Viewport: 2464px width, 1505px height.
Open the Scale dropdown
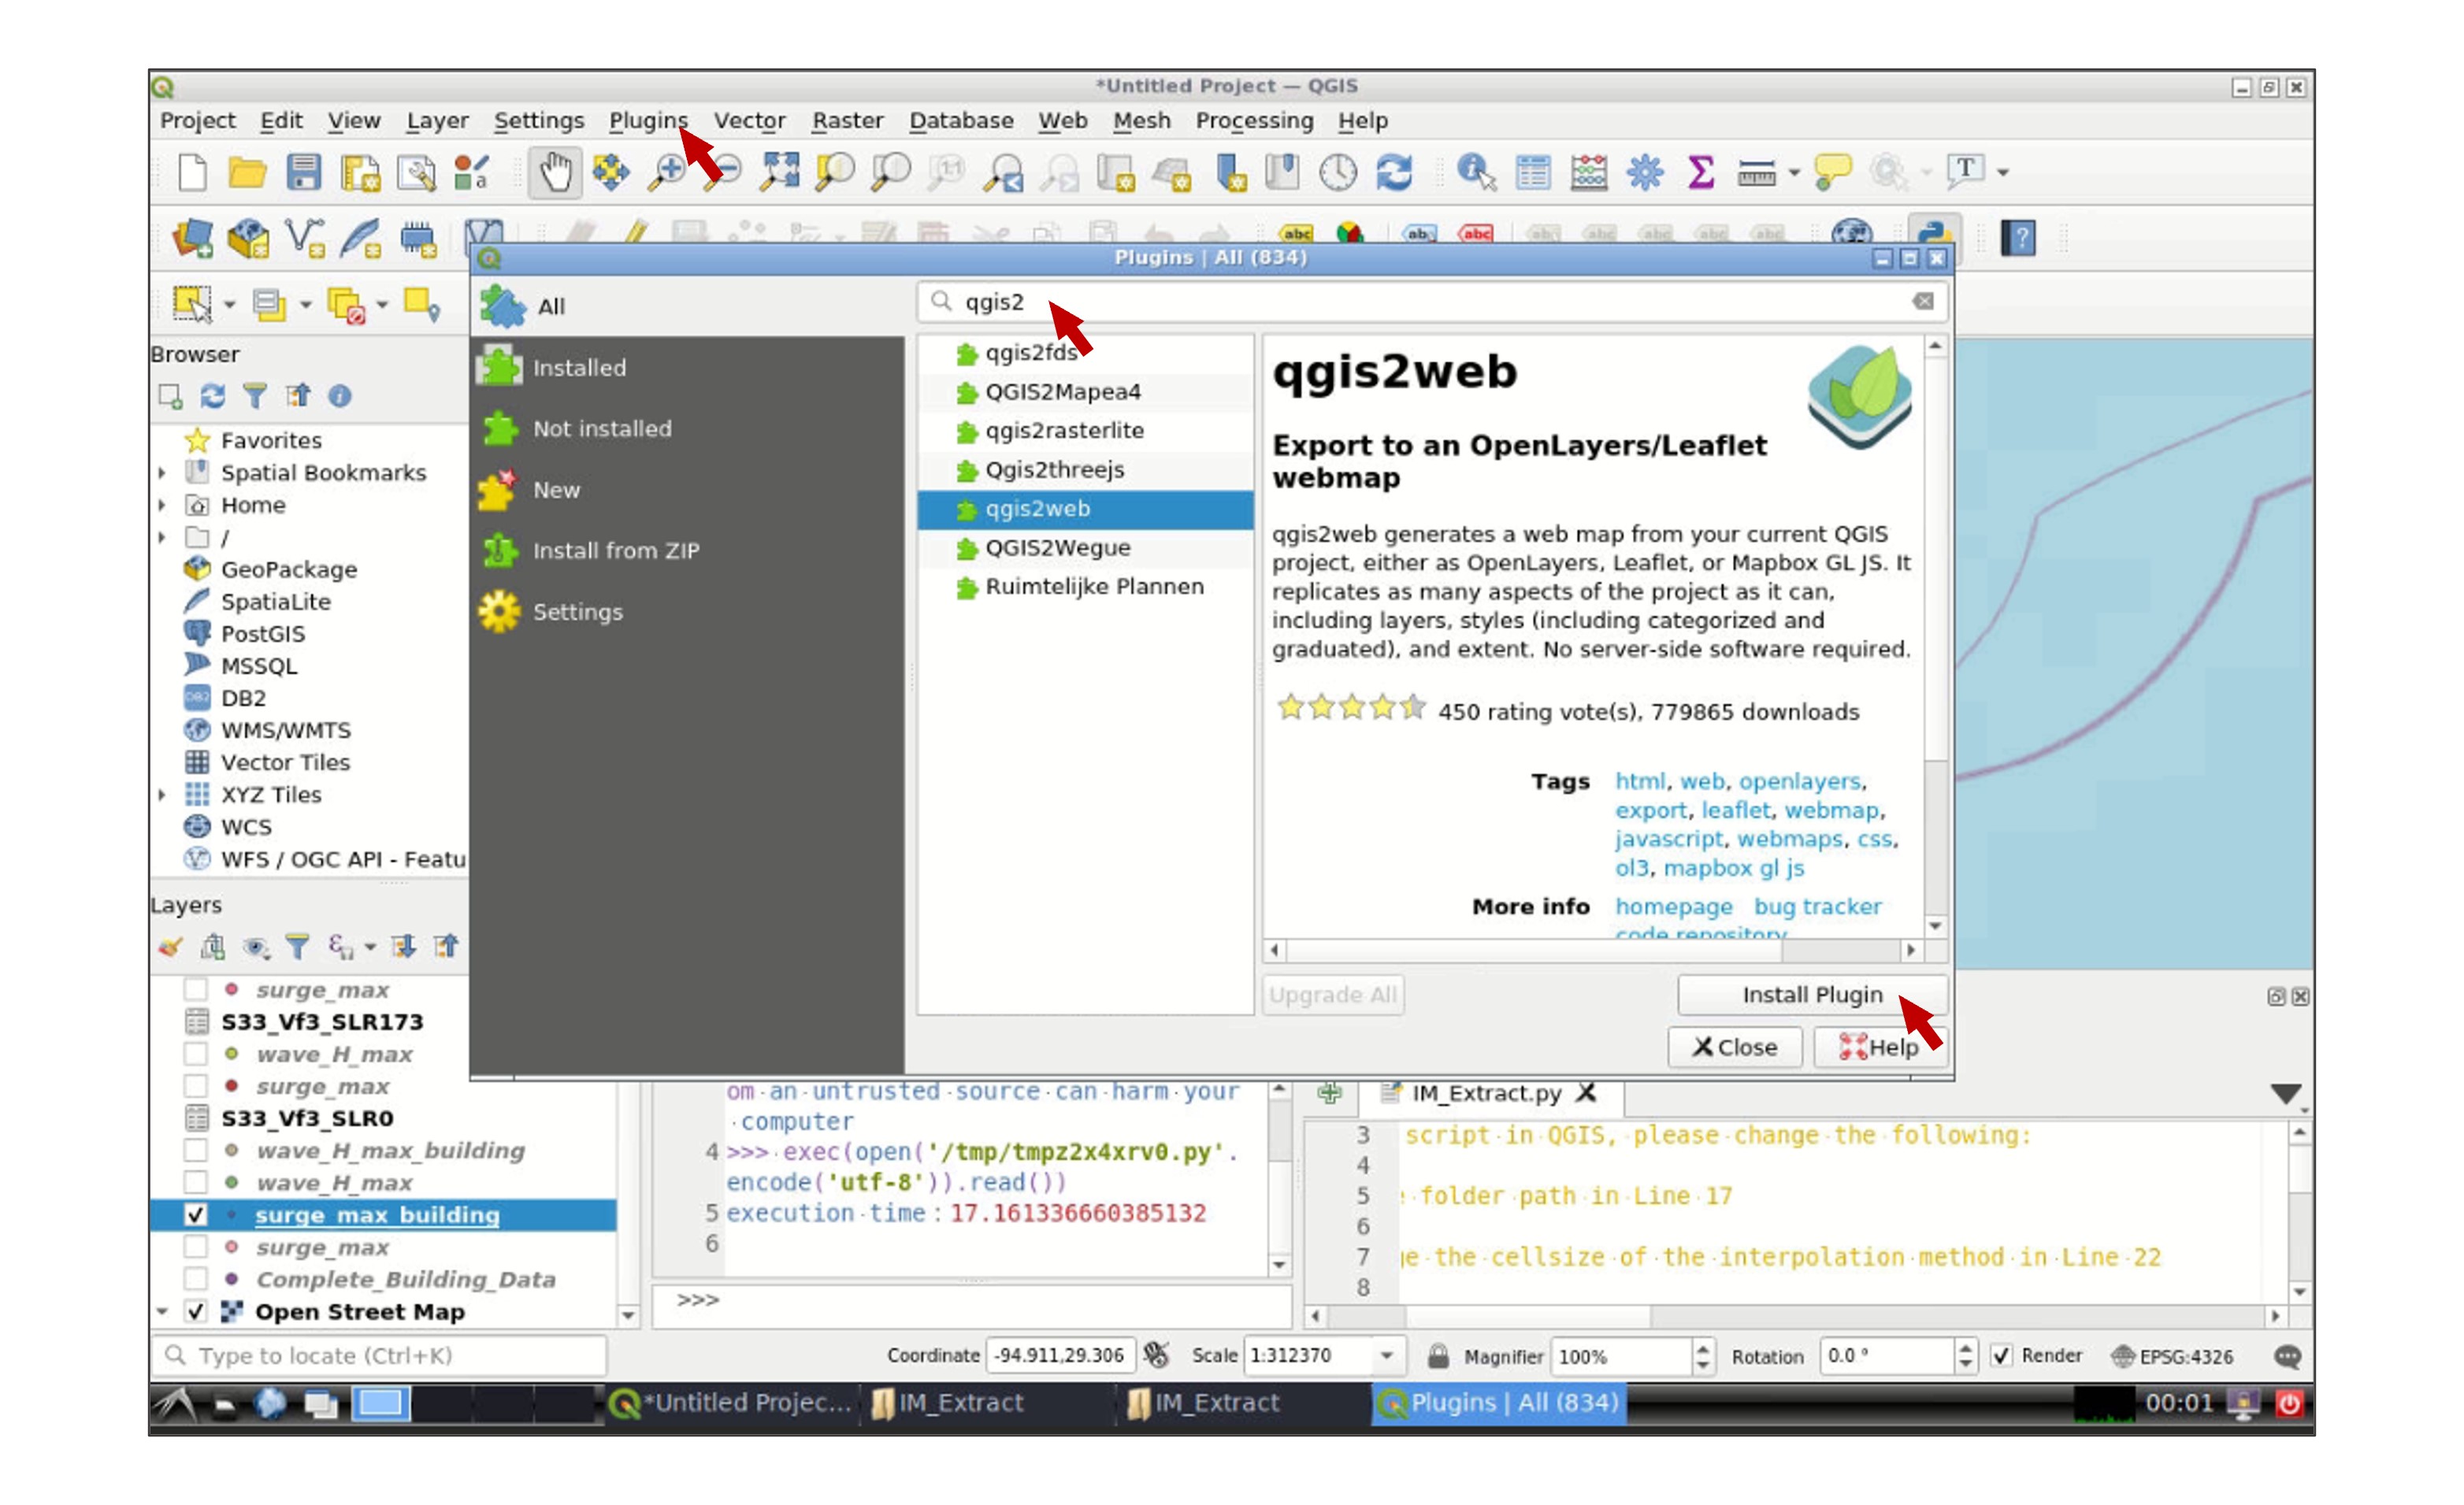[x=1386, y=1355]
